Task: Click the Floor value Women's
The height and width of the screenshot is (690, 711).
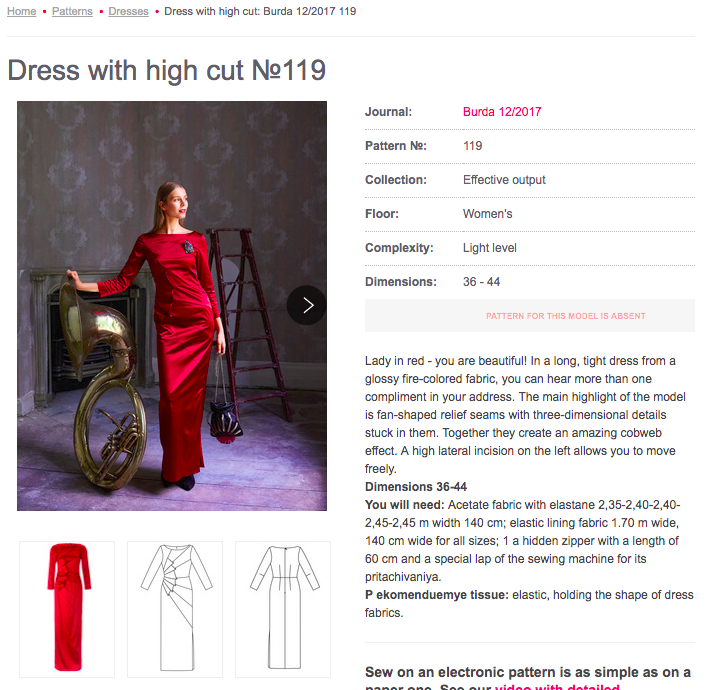Action: [487, 214]
